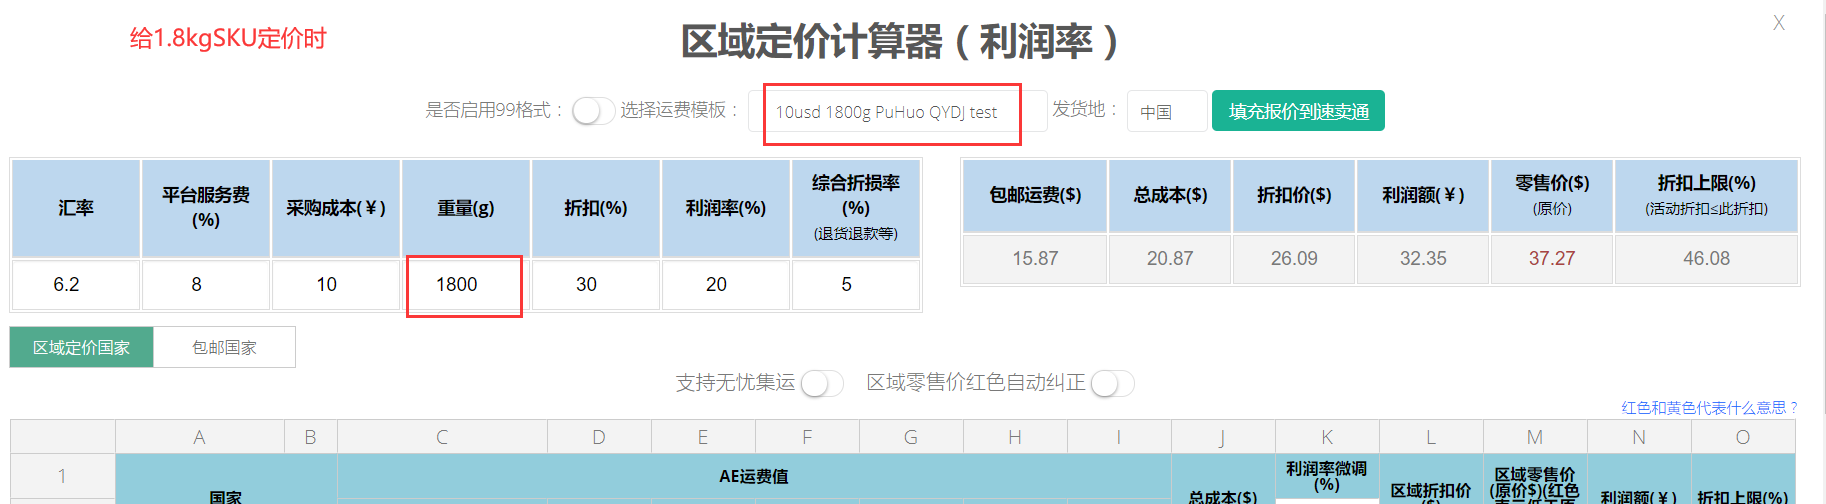Screen dimensions: 1826x504
Task: Select the red 零售价 value 37.27
Action: point(1552,259)
